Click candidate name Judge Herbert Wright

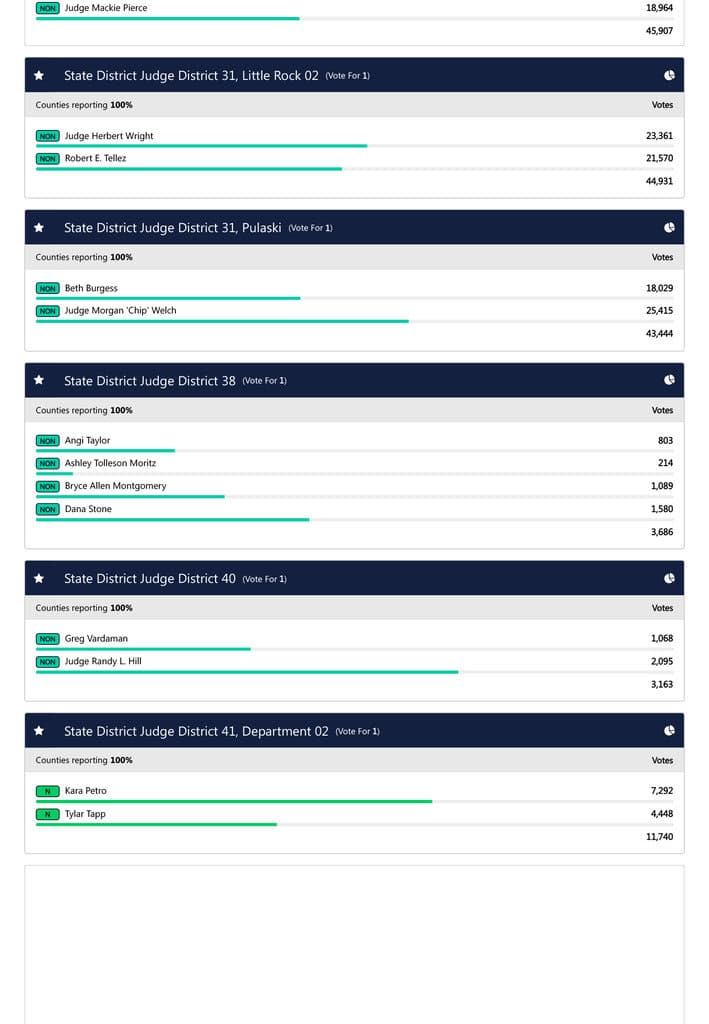(x=109, y=136)
